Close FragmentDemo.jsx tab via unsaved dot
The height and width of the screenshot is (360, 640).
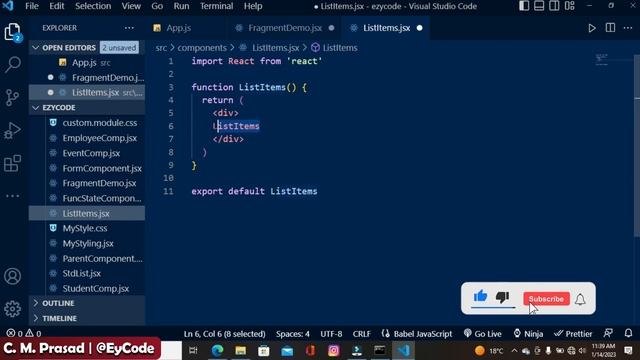tap(331, 28)
